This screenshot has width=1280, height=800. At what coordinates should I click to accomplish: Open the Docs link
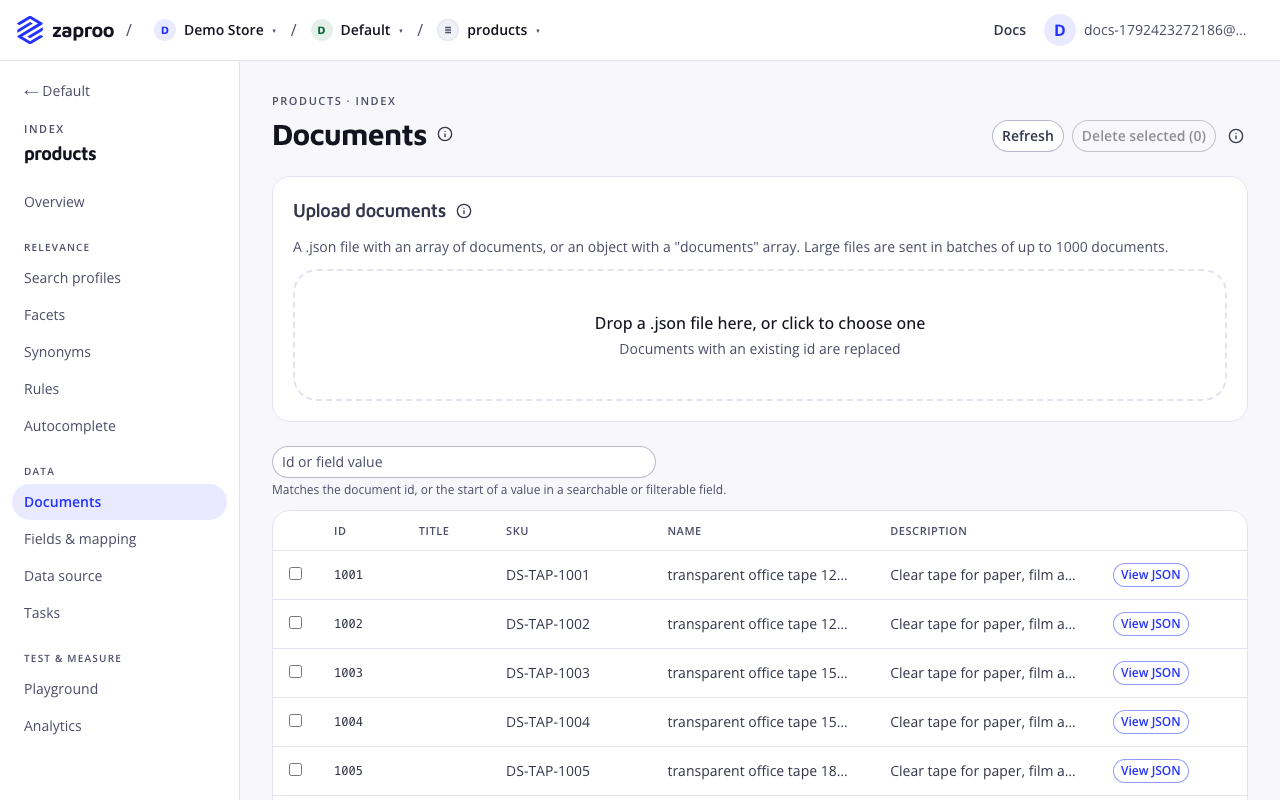(1010, 30)
